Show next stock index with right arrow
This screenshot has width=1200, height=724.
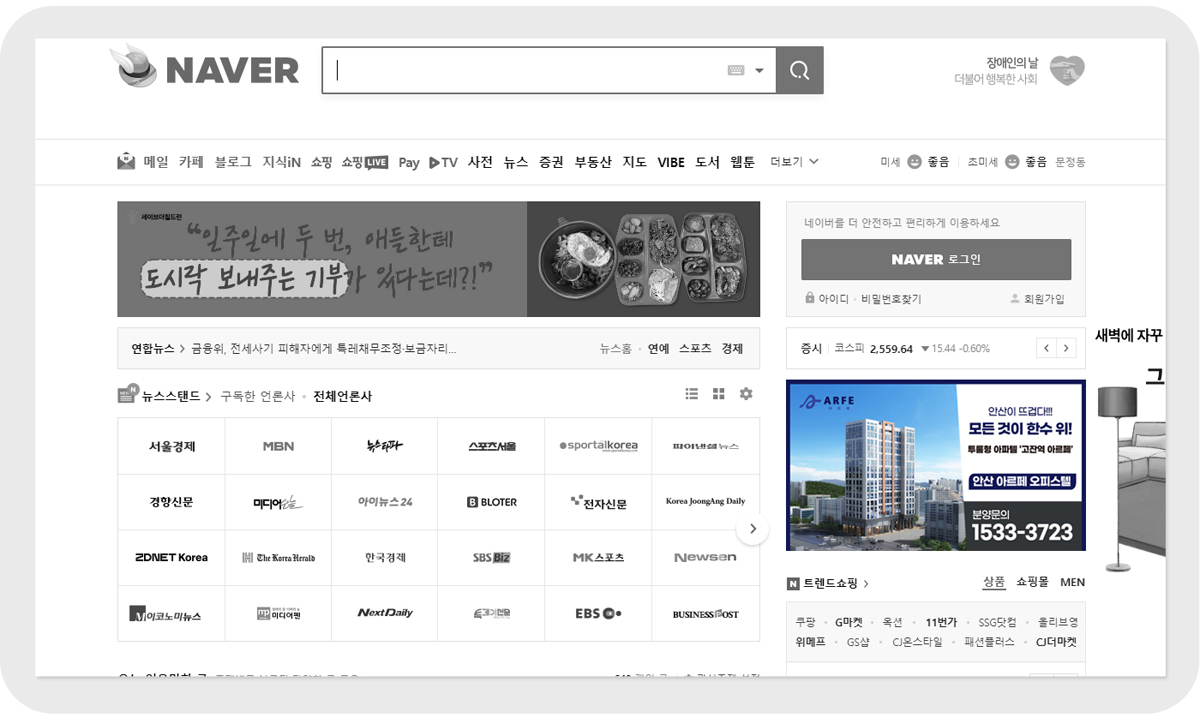[x=1066, y=348]
